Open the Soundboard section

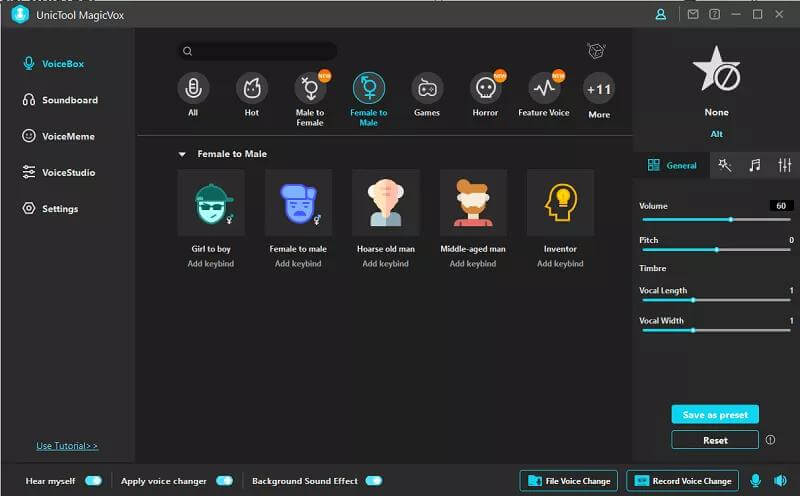point(60,100)
